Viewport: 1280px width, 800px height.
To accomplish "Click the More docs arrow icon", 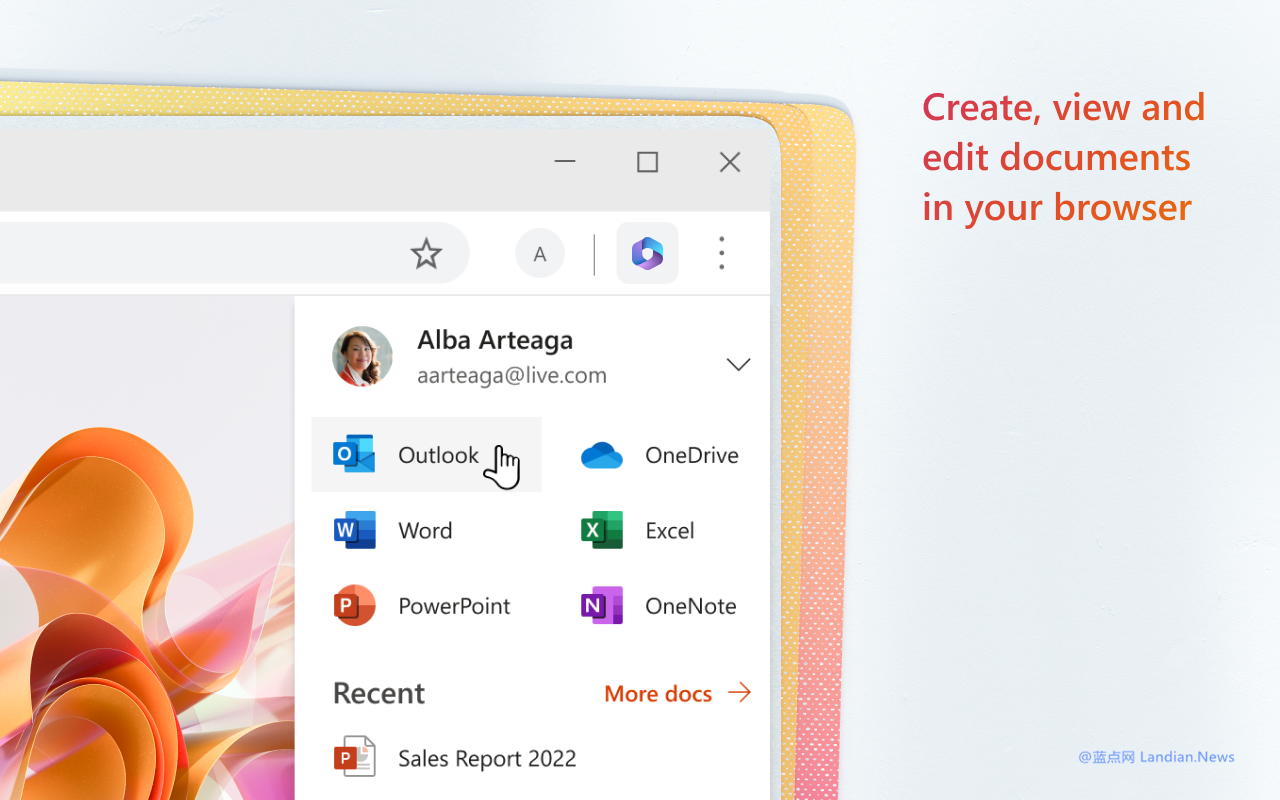I will click(738, 692).
